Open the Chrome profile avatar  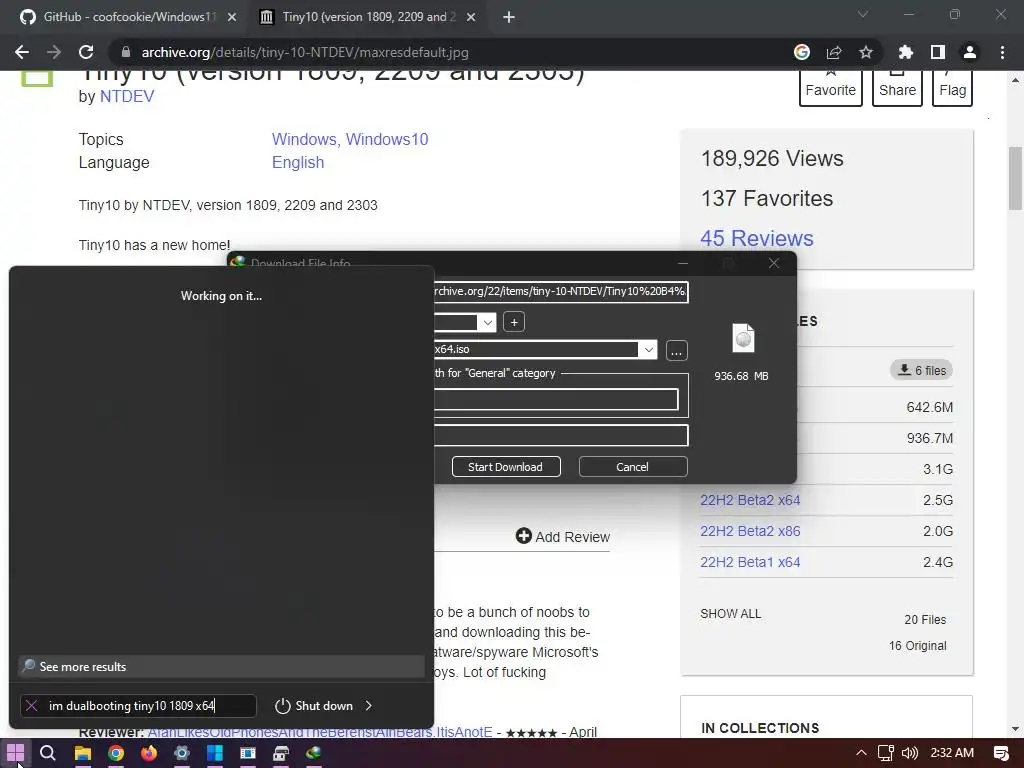970,52
